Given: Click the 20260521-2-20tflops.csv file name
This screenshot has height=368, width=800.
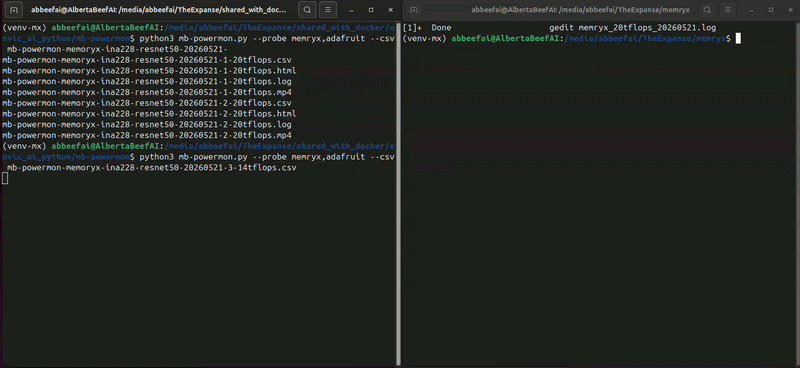Looking at the screenshot, I should click(147, 103).
